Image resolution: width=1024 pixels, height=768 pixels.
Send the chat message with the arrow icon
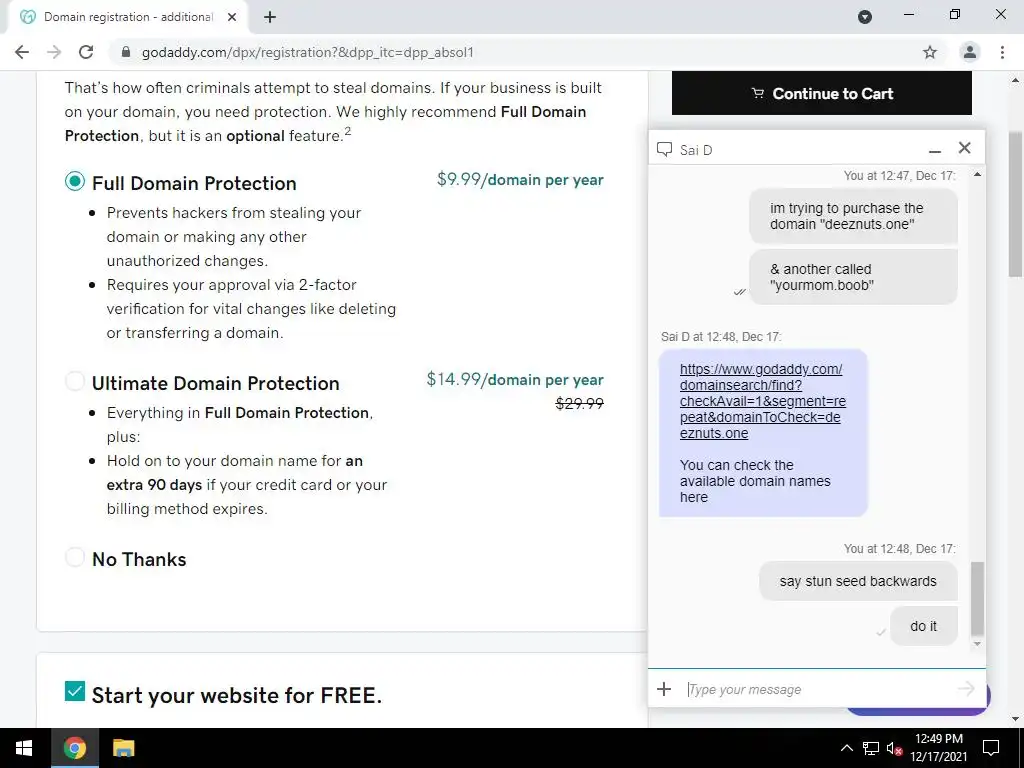tap(966, 688)
